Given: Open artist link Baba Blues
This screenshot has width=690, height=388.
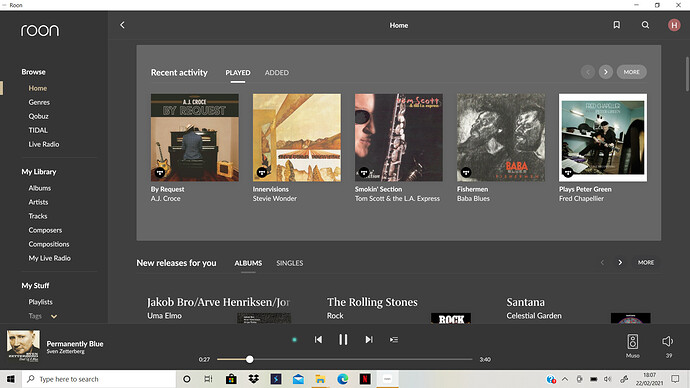Looking at the screenshot, I should pyautogui.click(x=473, y=198).
